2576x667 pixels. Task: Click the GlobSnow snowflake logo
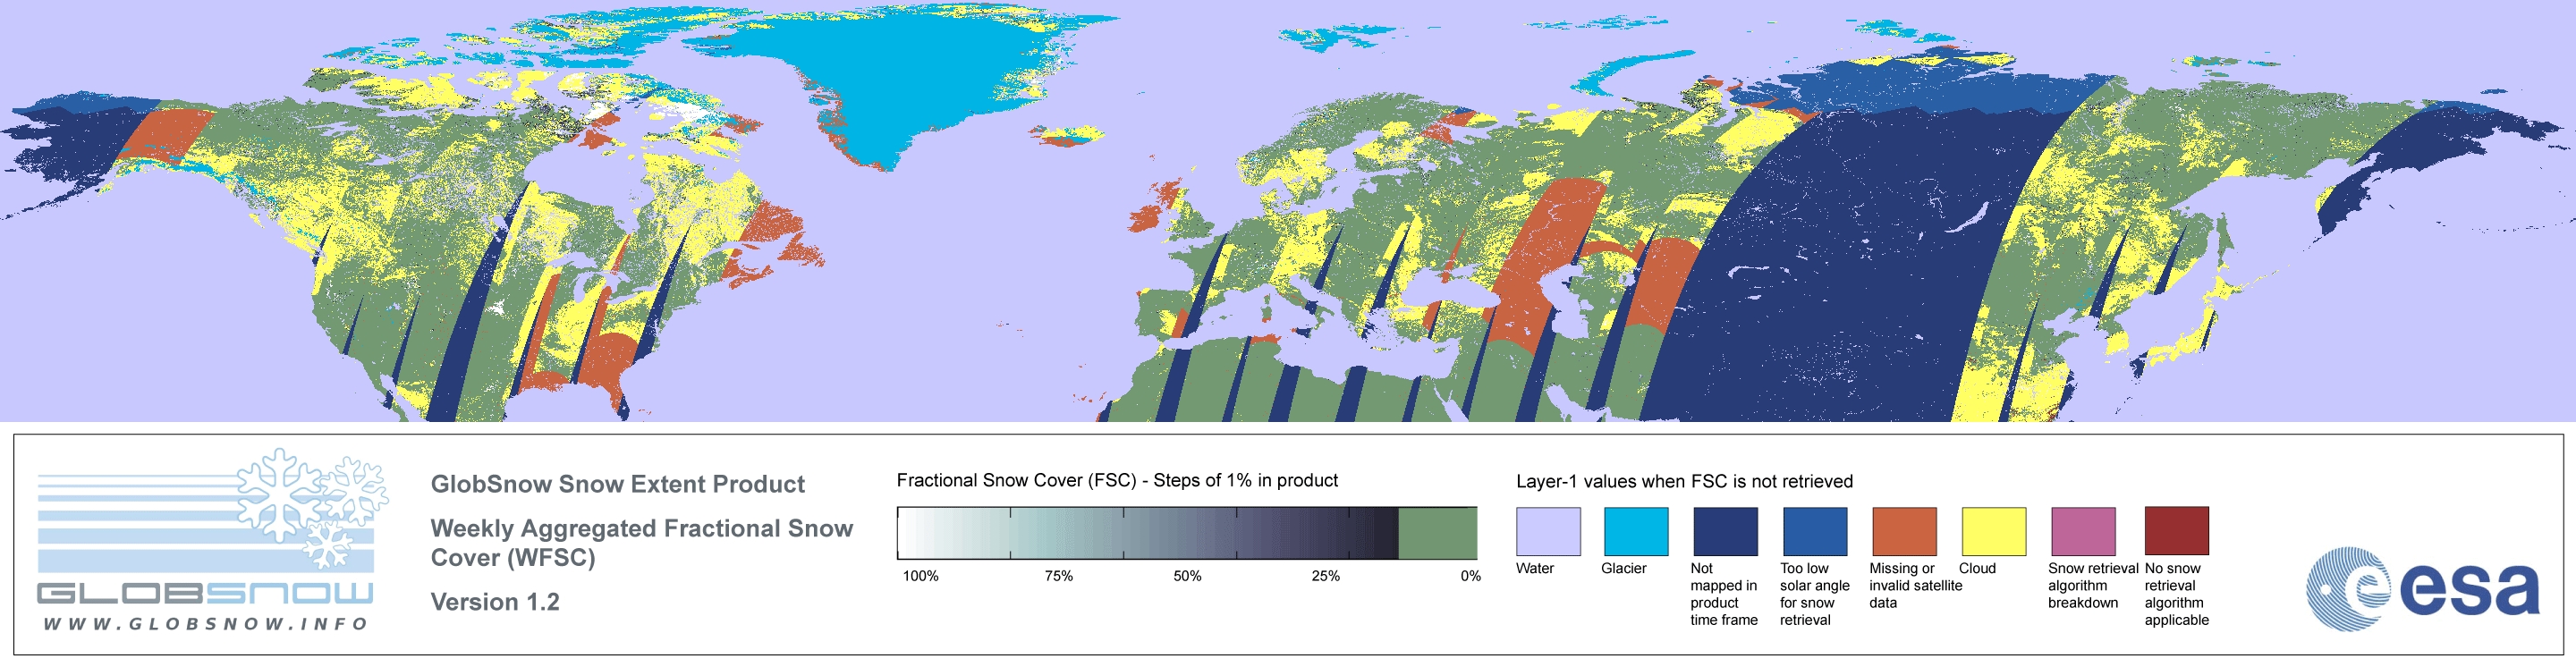(x=312, y=508)
